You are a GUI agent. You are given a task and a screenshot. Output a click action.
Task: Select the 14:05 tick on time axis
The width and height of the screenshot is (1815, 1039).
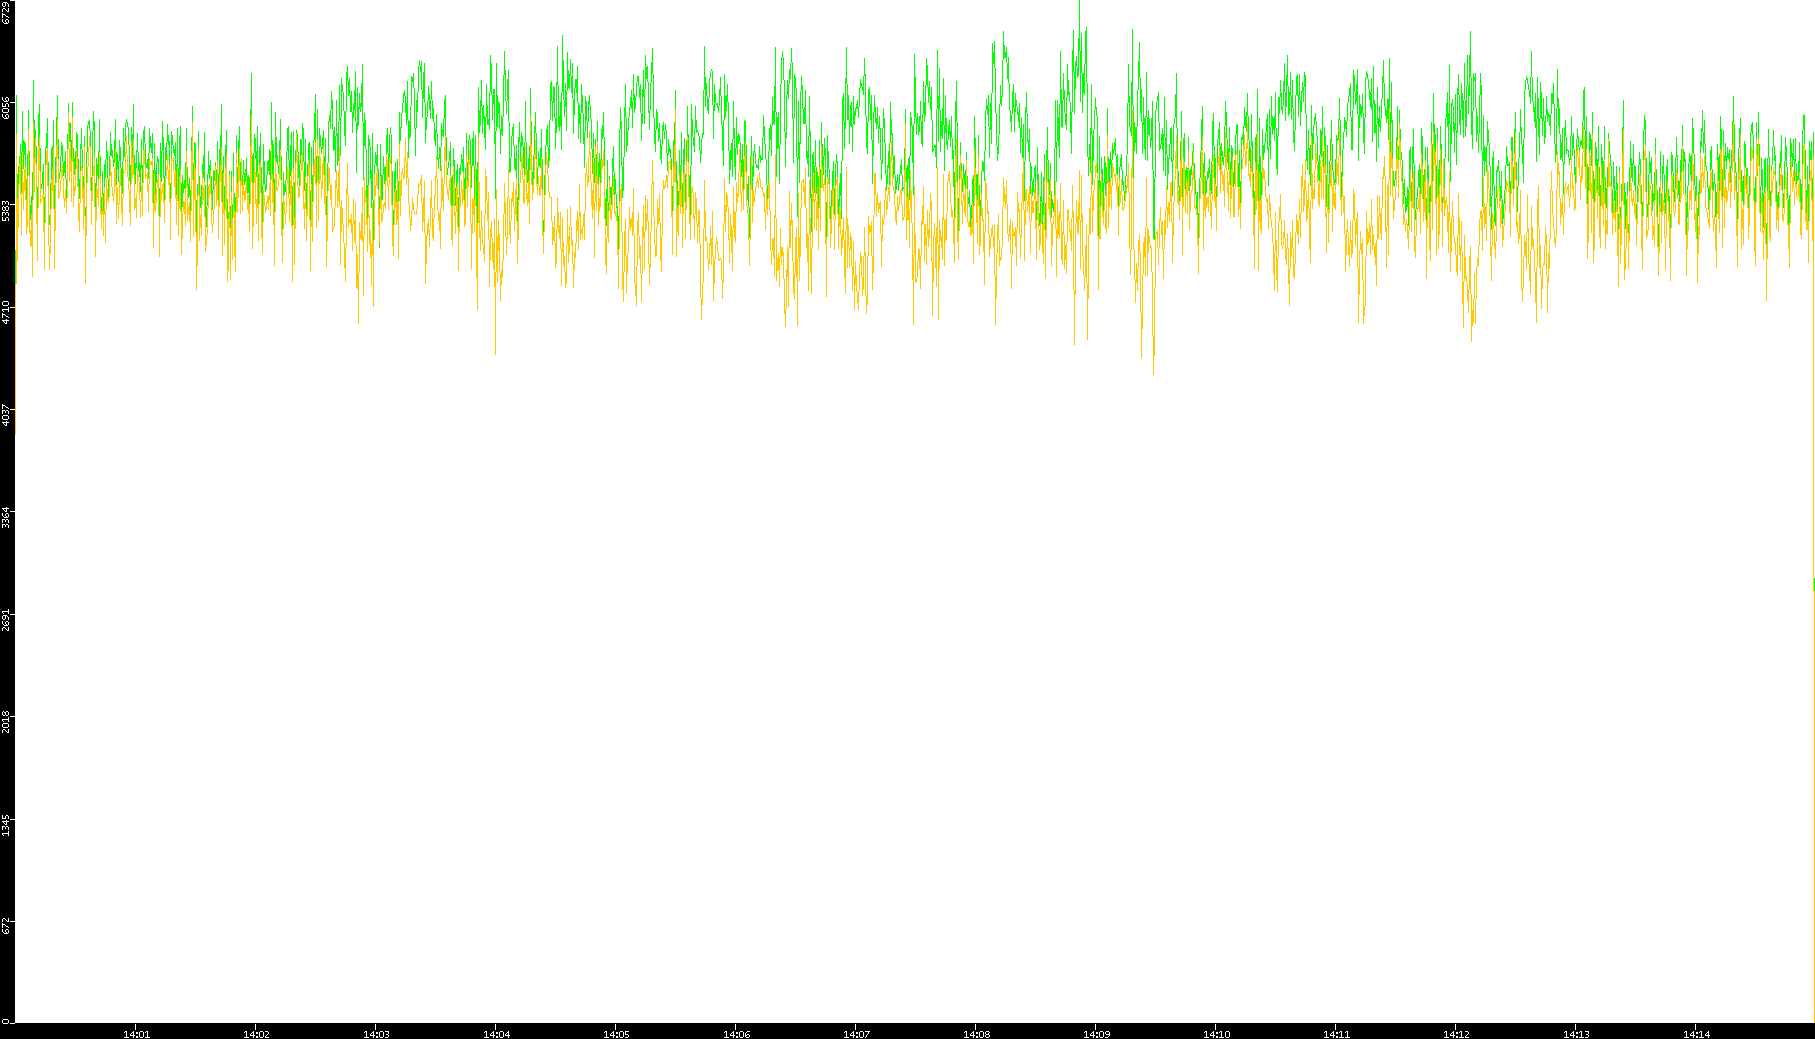pyautogui.click(x=616, y=1034)
